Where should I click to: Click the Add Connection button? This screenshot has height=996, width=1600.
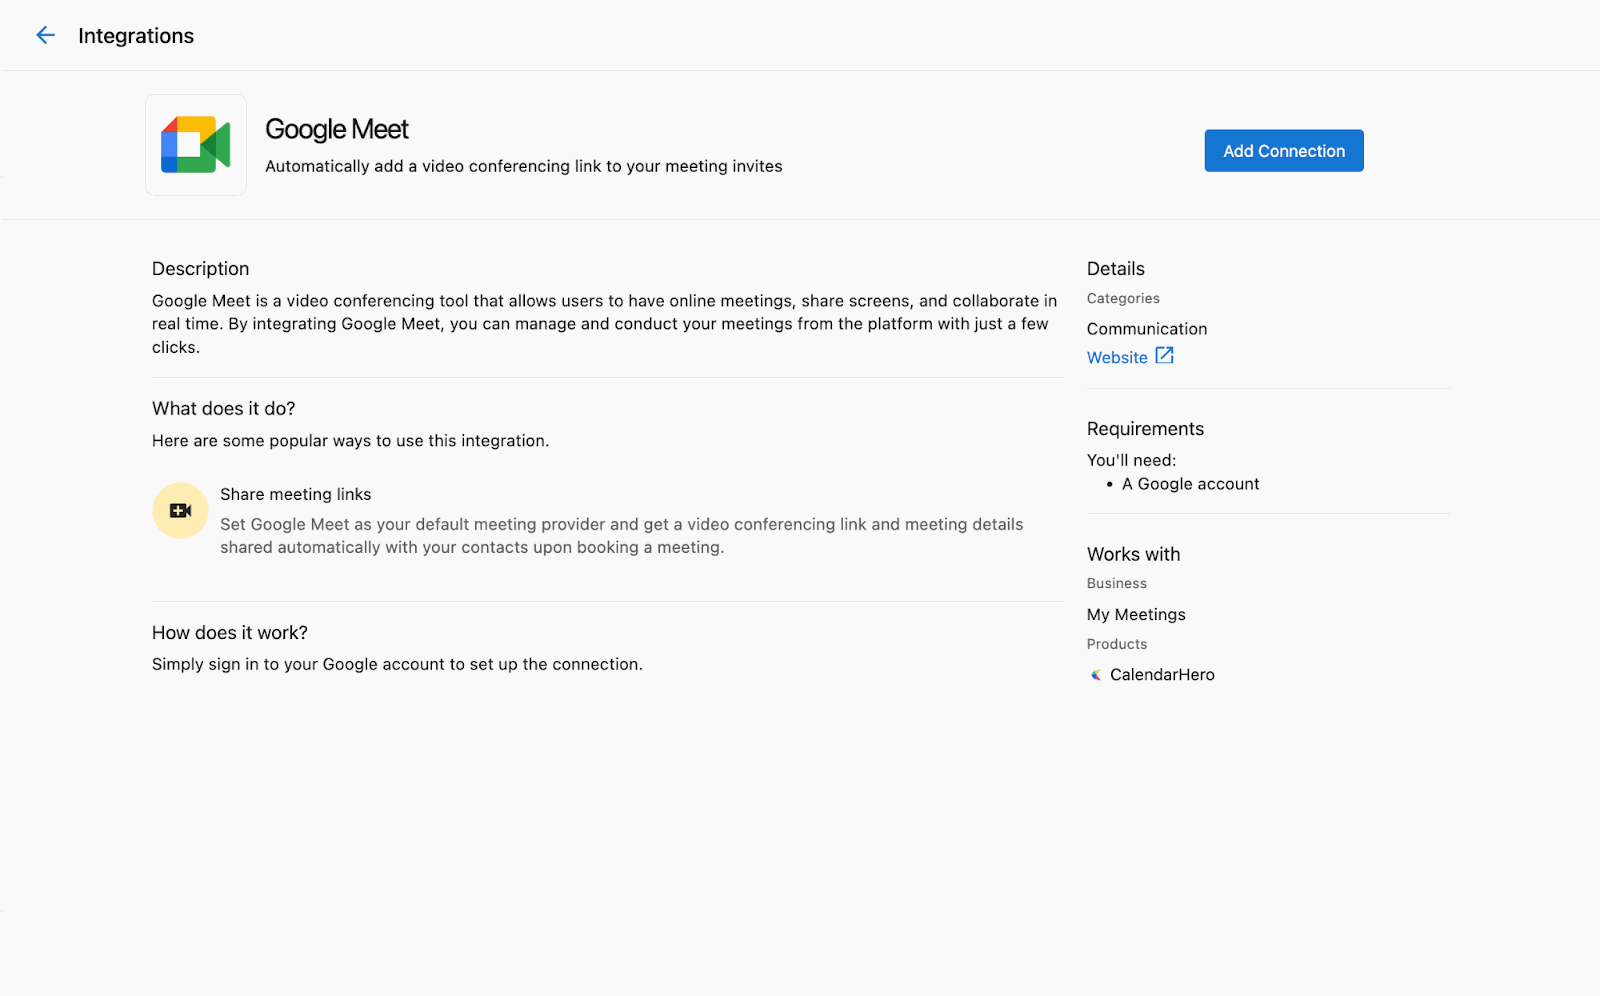(x=1284, y=151)
